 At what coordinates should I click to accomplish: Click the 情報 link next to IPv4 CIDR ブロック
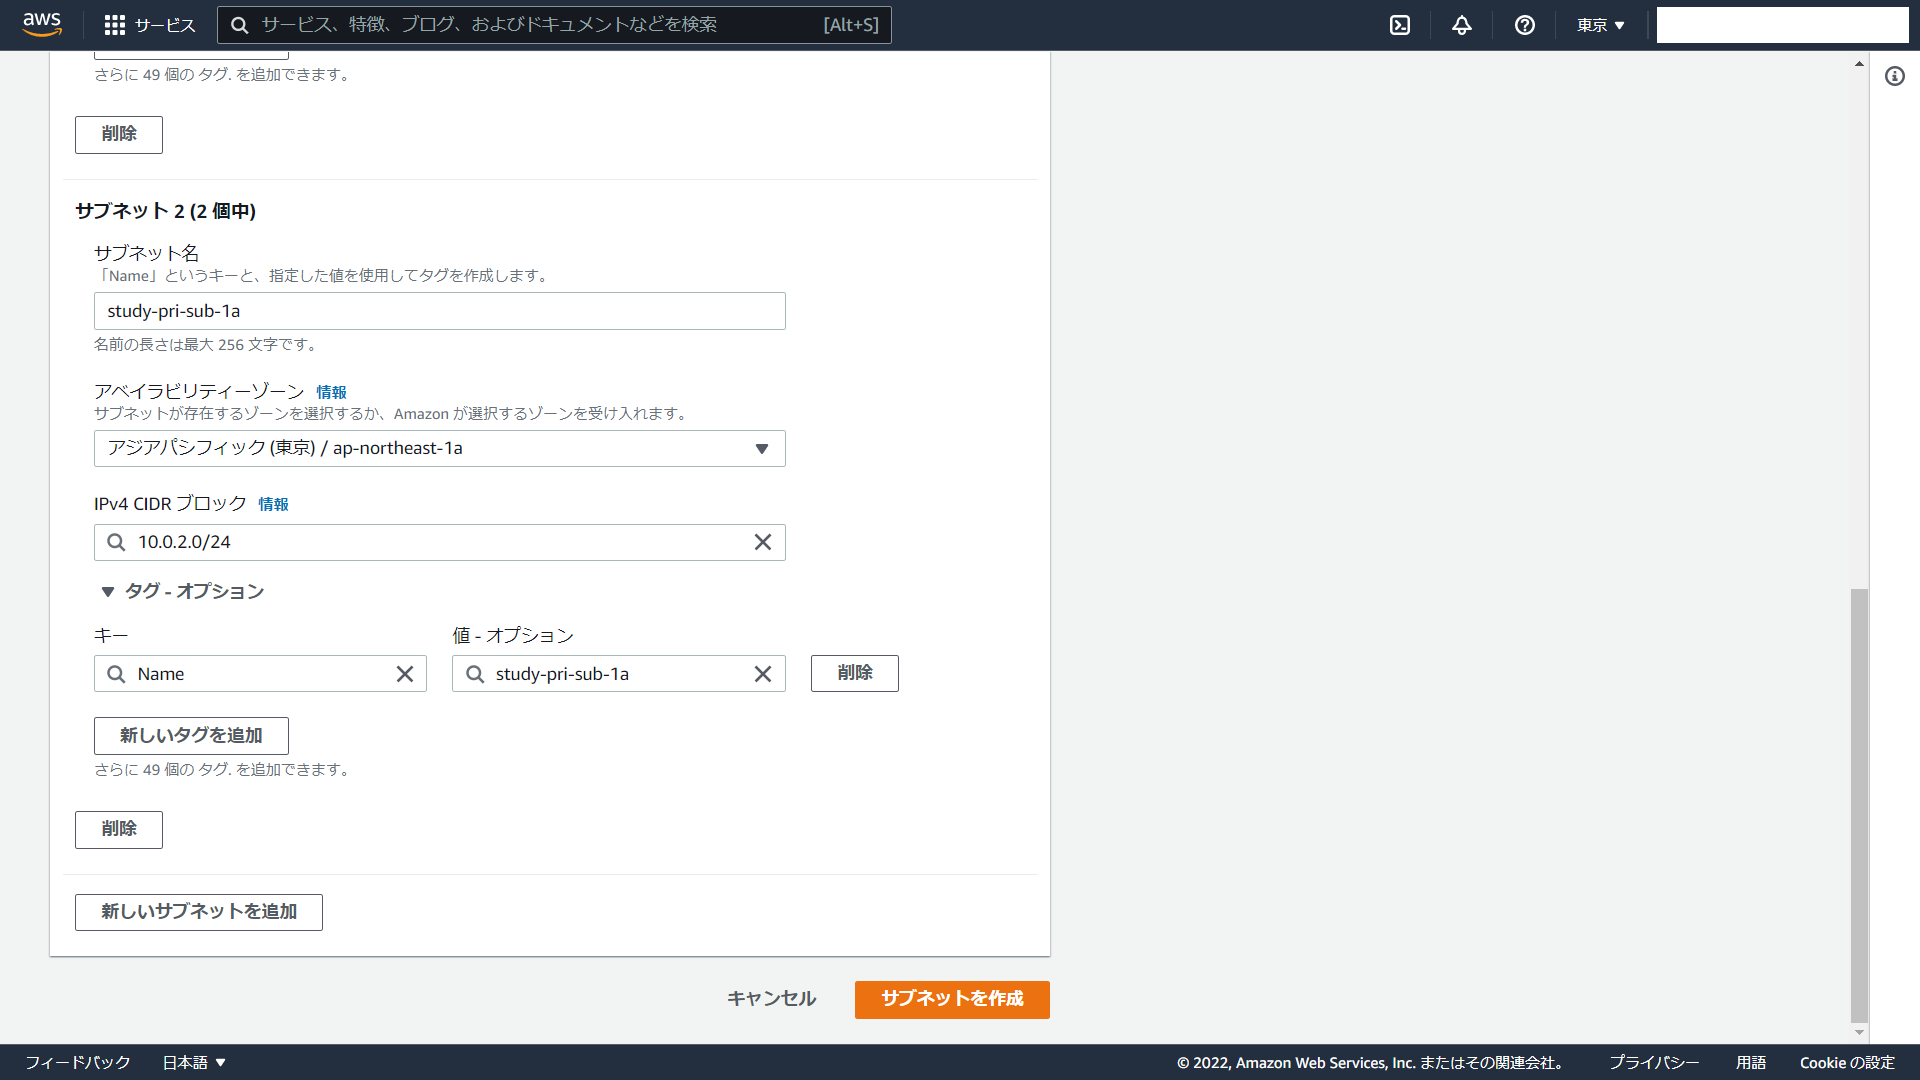(273, 504)
